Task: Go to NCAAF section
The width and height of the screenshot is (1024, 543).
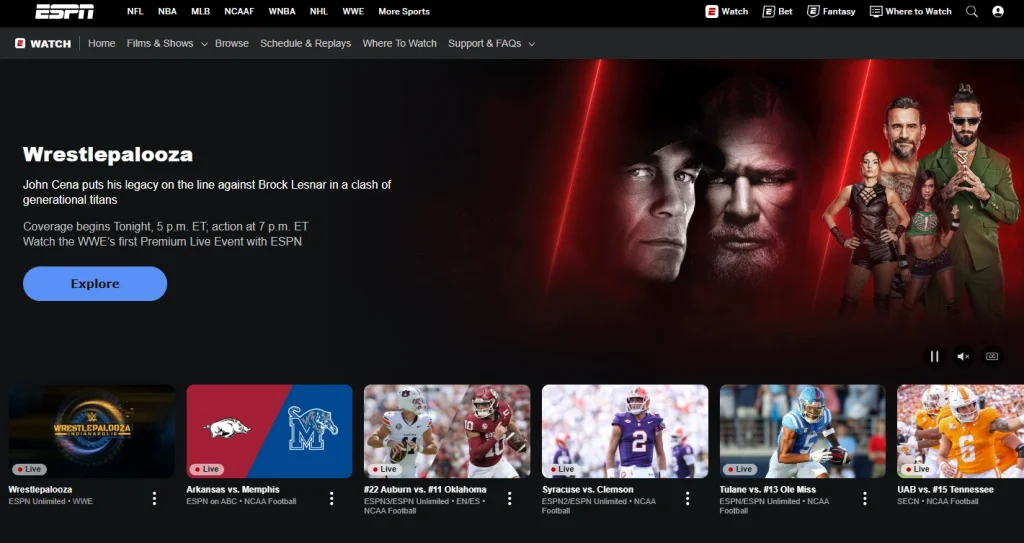Action: pyautogui.click(x=239, y=11)
